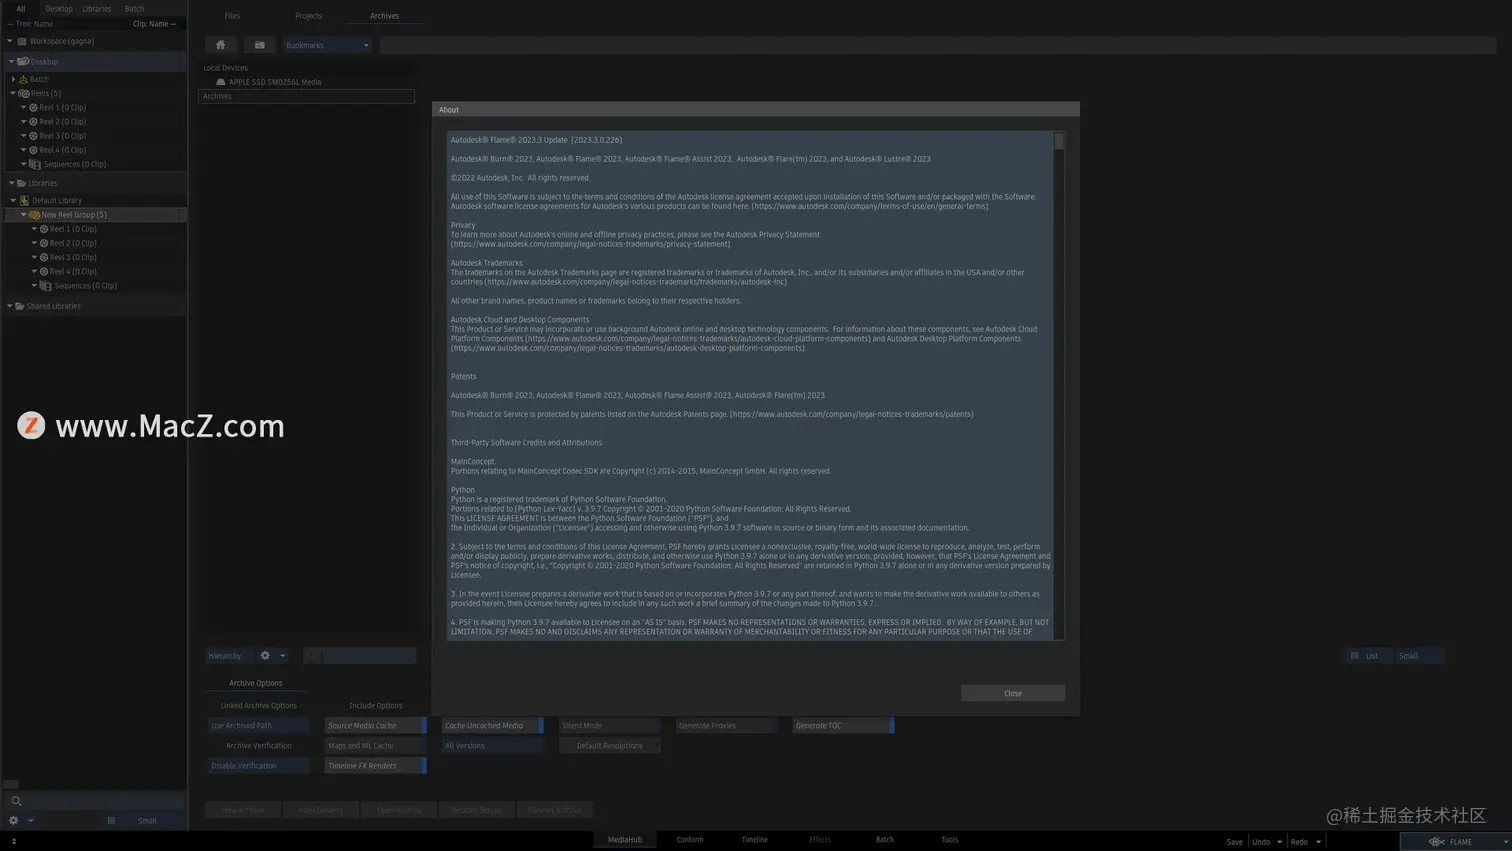Click New Reel Group's Reel 1 icon

point(44,229)
